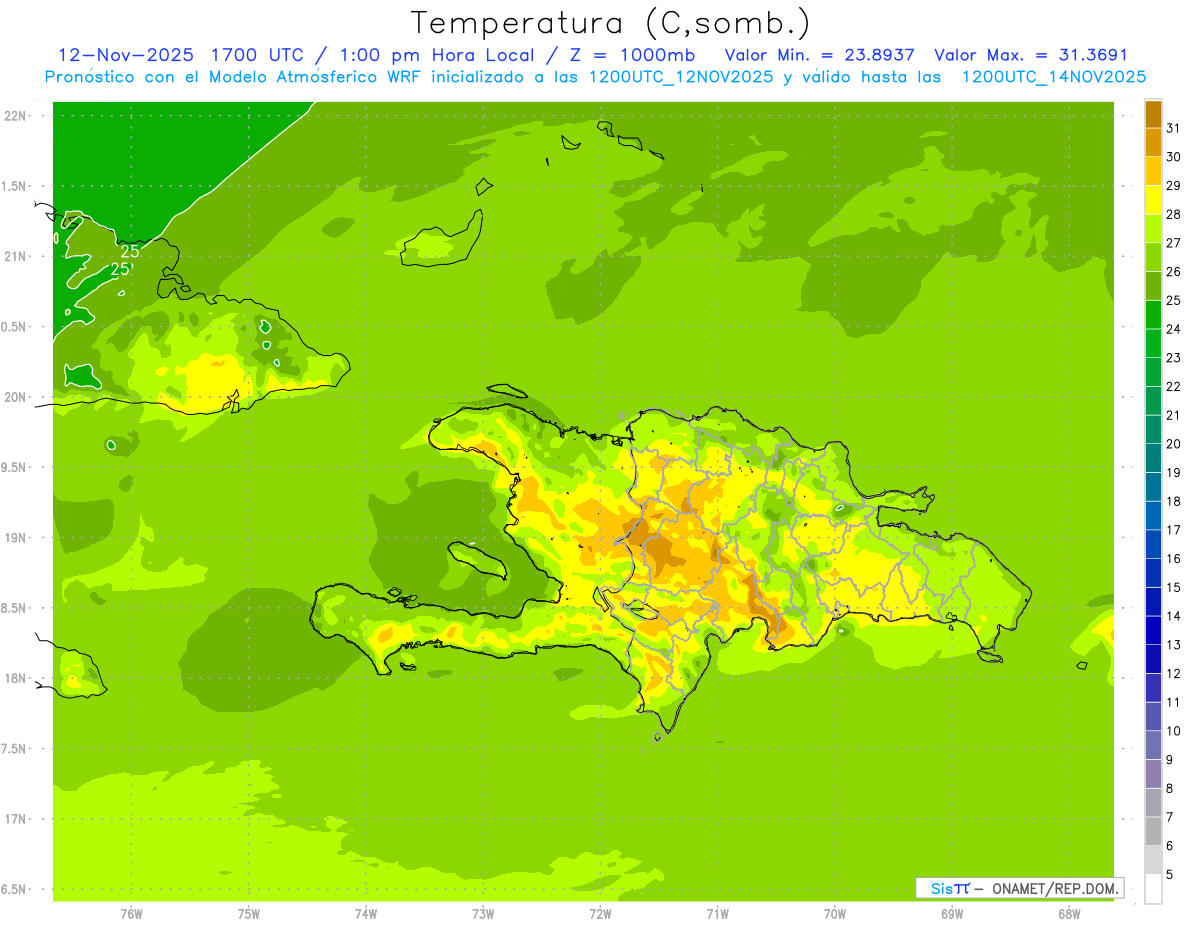
Task: Click the legend value '12'
Action: tap(1174, 673)
